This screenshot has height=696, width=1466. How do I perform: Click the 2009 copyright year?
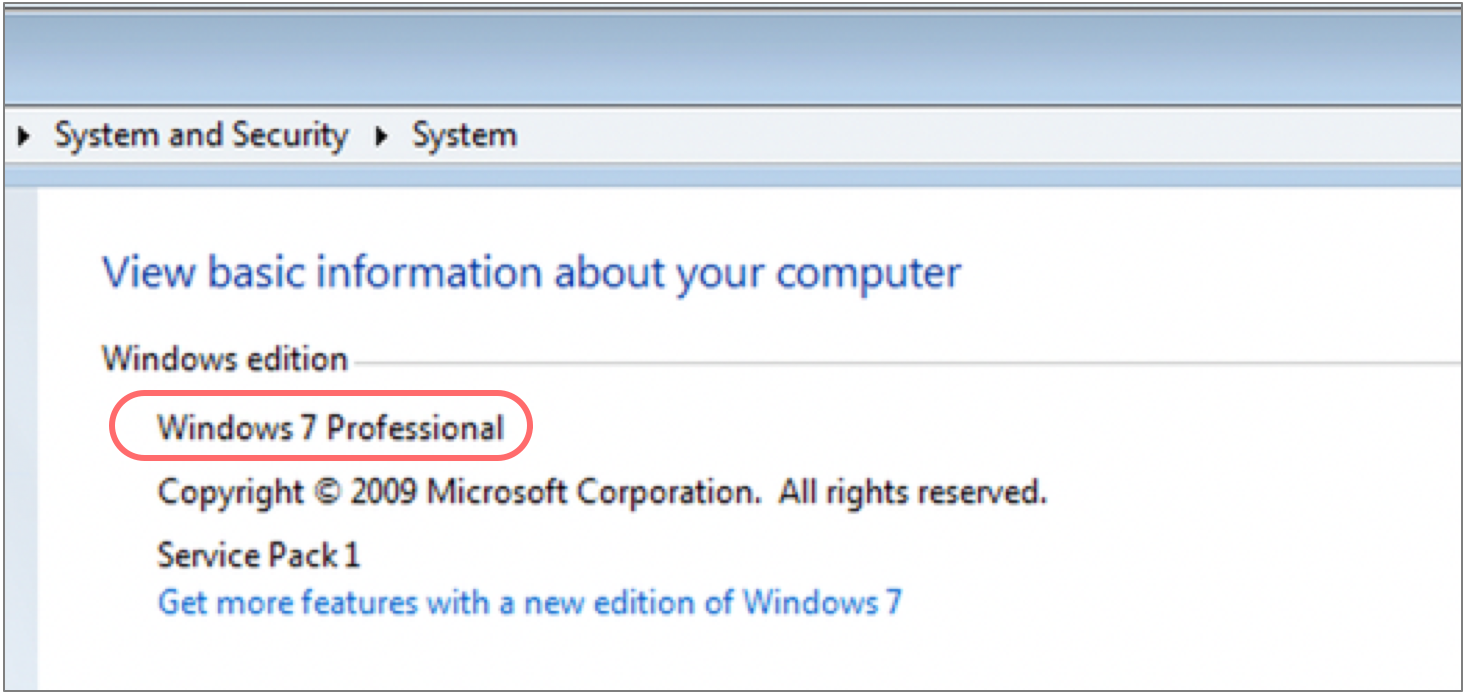(385, 493)
